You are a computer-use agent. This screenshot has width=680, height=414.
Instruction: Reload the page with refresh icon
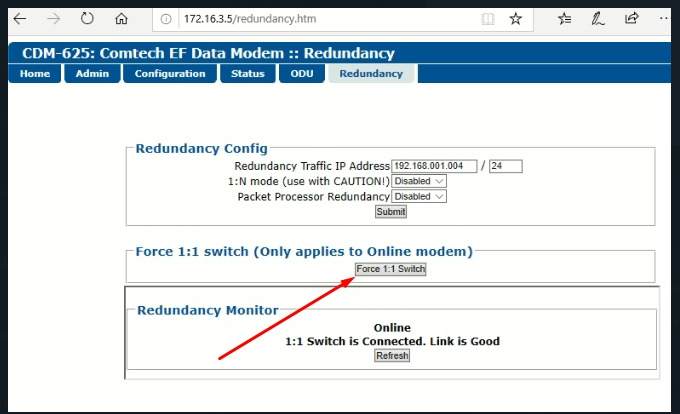(x=87, y=19)
